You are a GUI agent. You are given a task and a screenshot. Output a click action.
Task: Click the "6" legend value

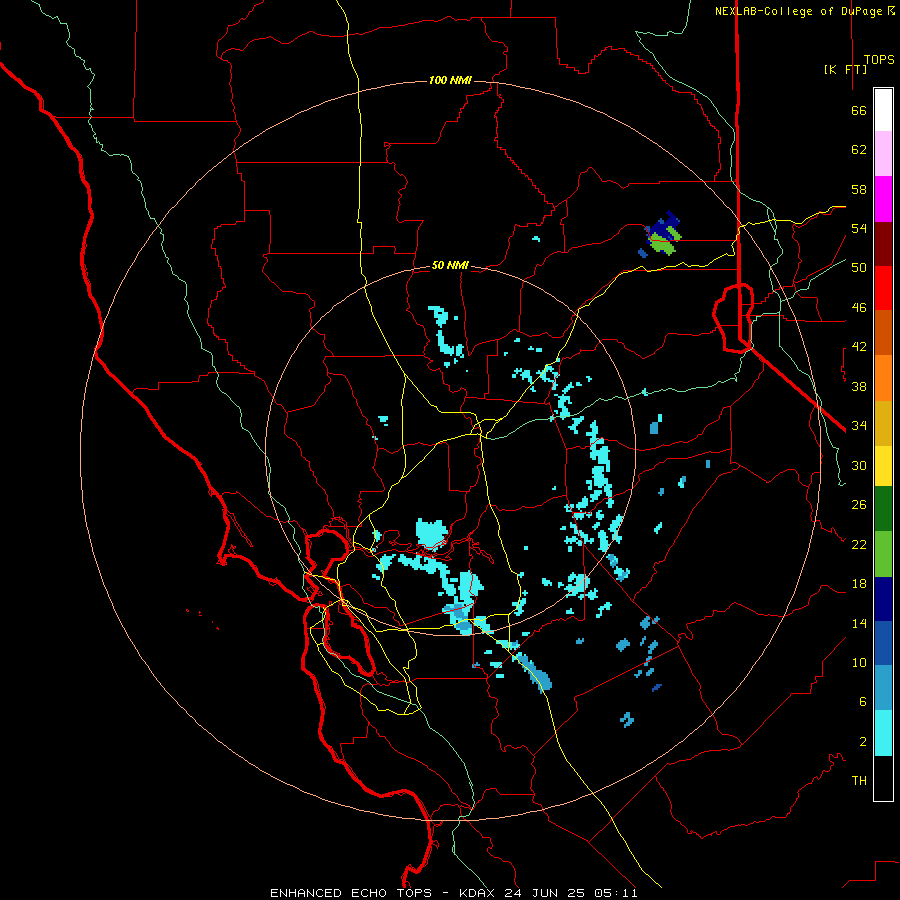[x=863, y=702]
